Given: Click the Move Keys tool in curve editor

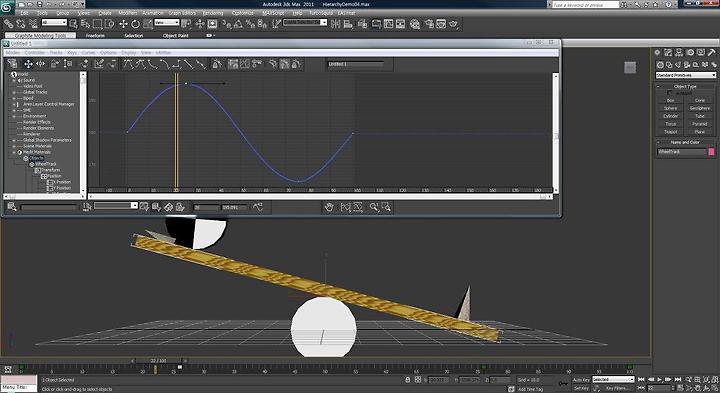Looking at the screenshot, I should [28, 64].
